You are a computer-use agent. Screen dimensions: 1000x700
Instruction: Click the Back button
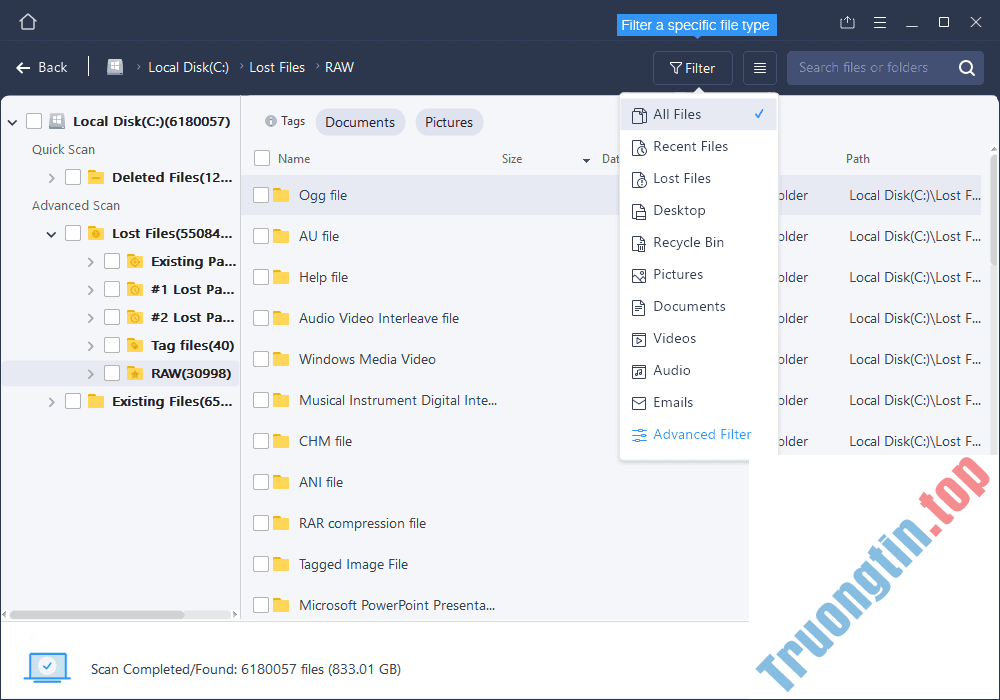tap(42, 67)
